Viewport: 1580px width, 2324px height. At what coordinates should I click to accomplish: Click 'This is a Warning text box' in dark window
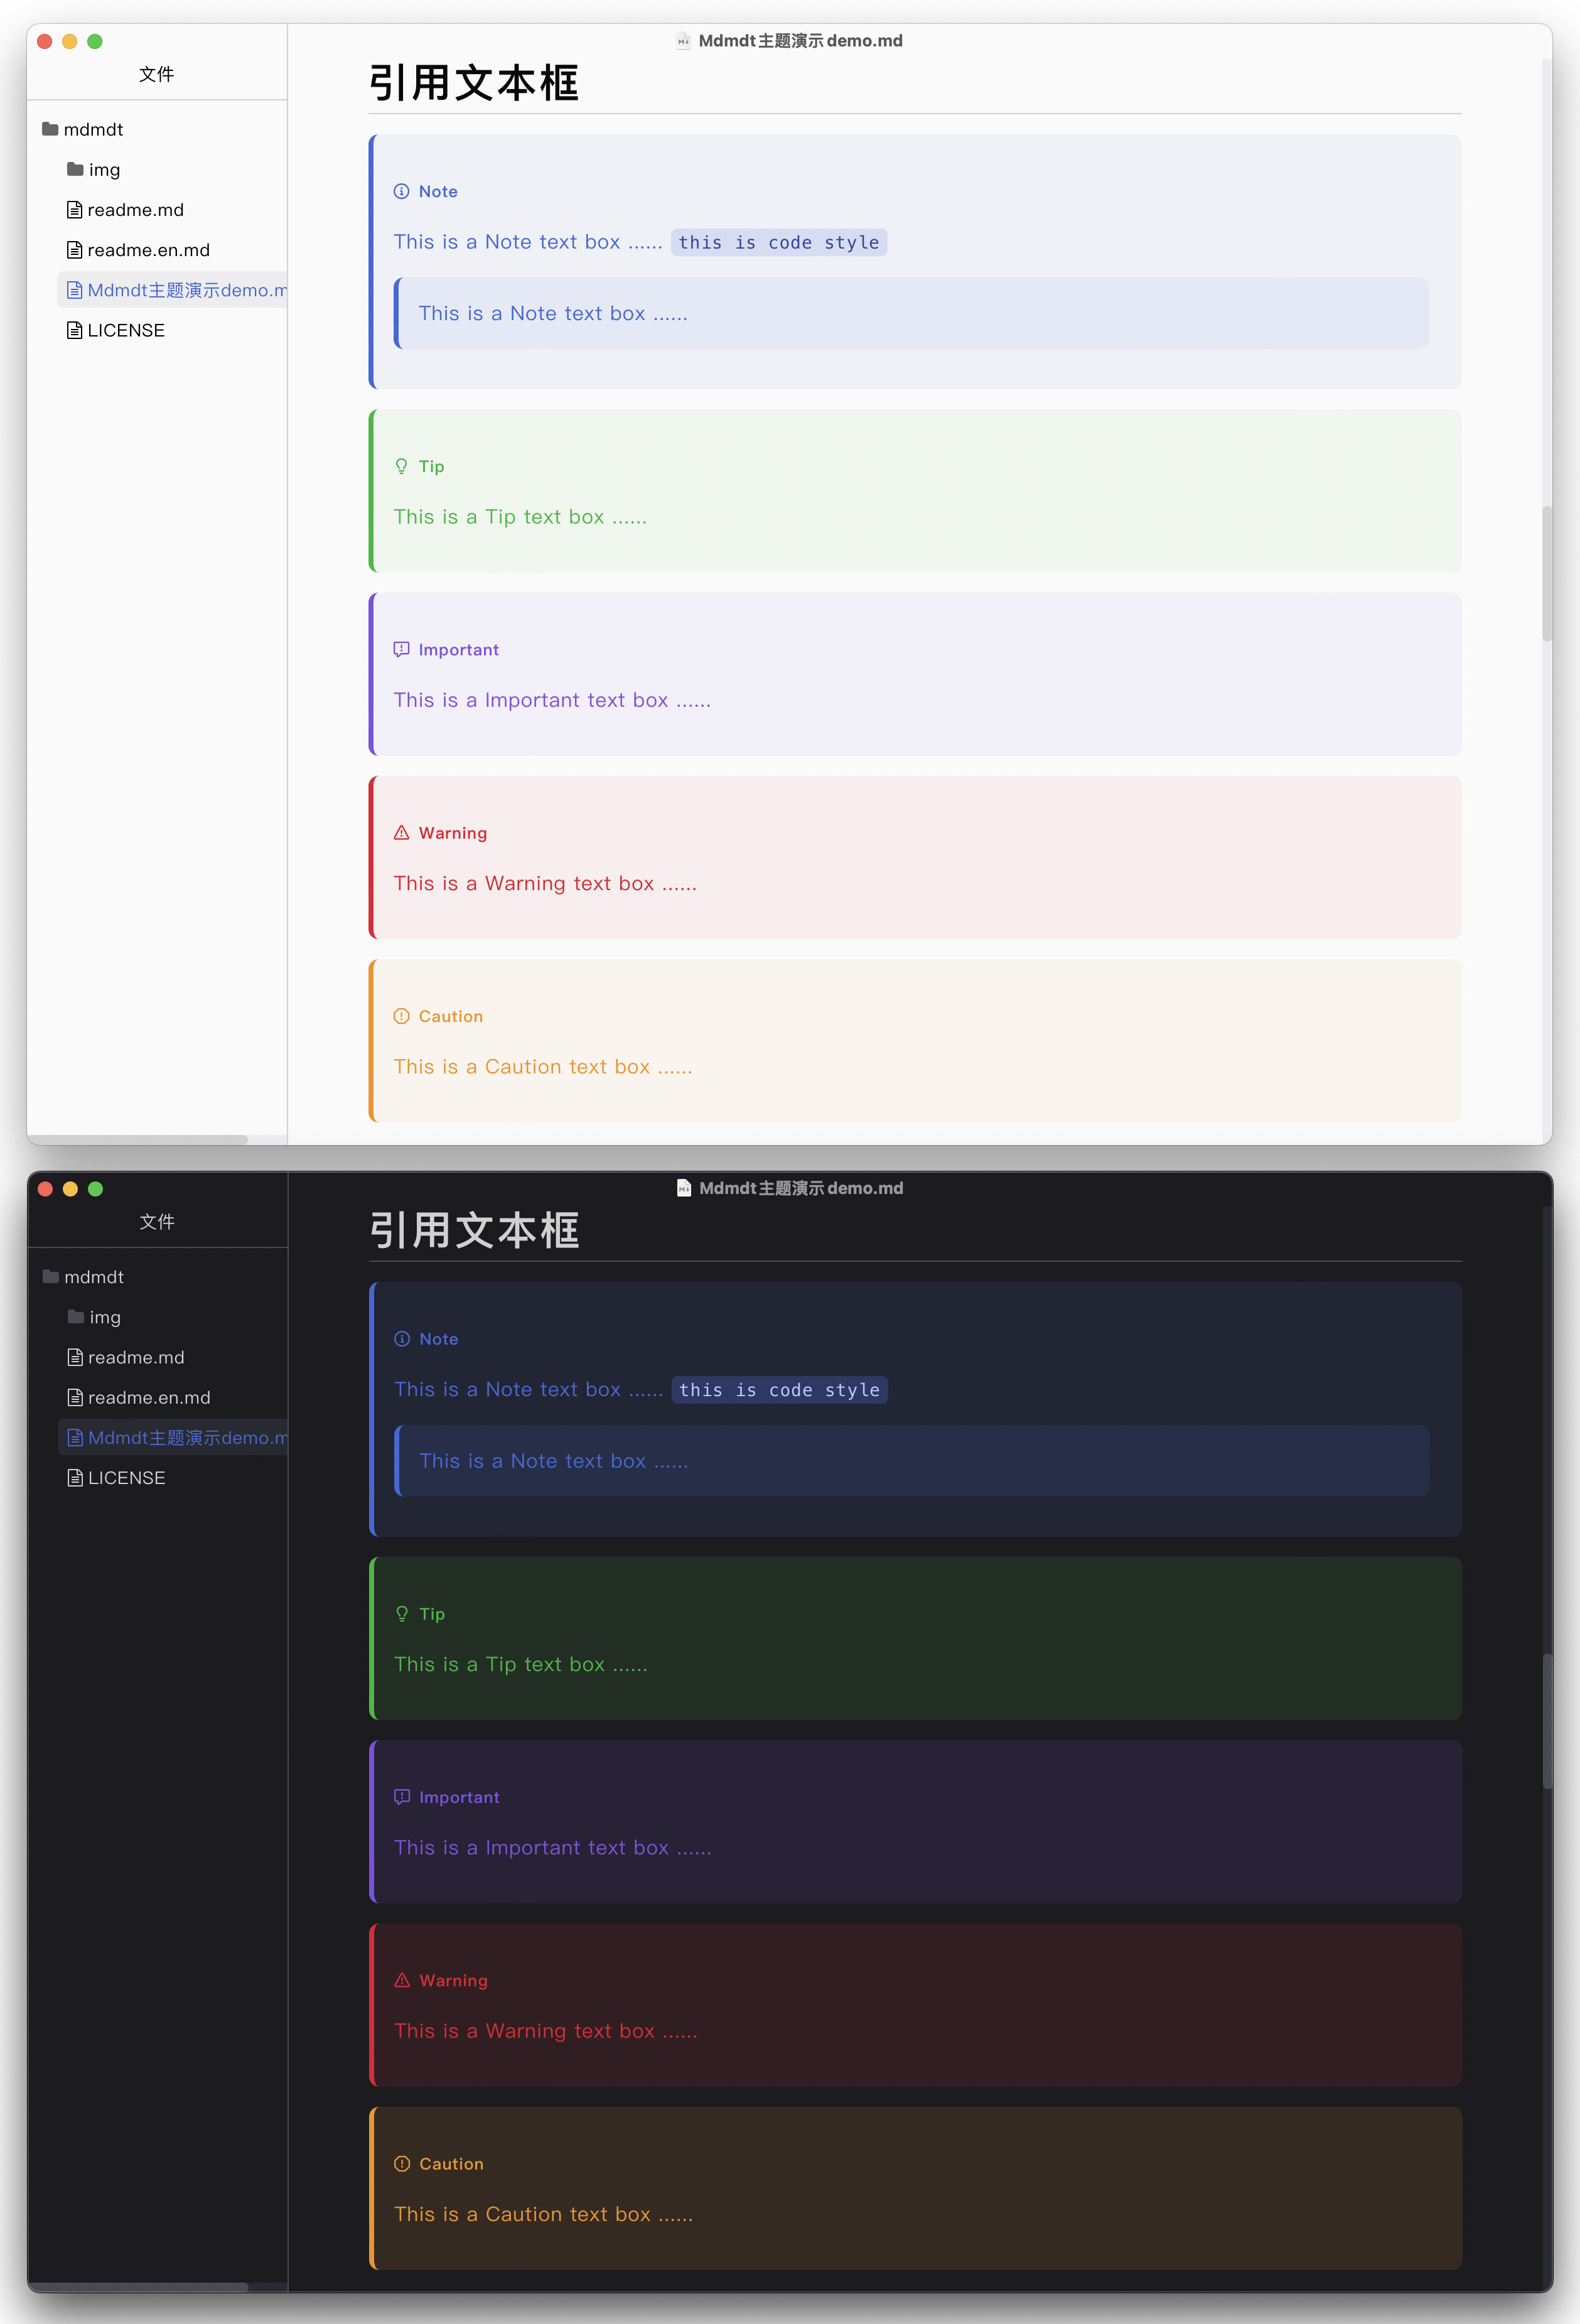point(546,2031)
